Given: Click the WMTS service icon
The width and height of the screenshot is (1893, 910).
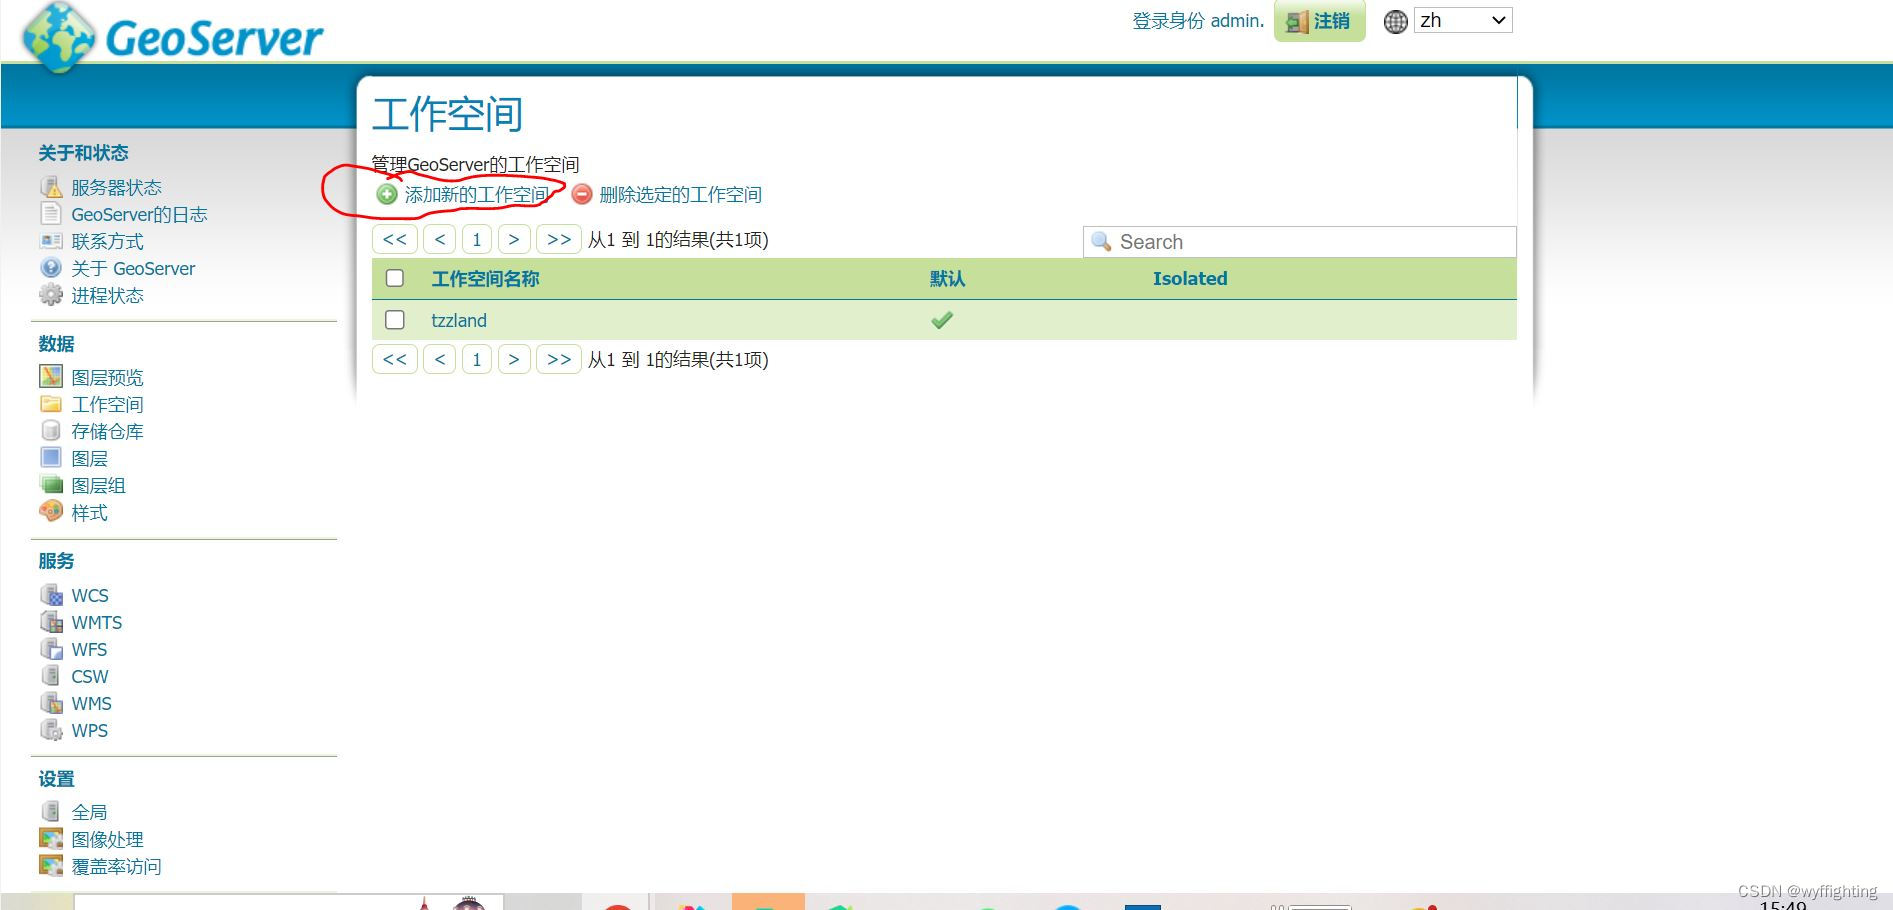Looking at the screenshot, I should click(x=51, y=622).
